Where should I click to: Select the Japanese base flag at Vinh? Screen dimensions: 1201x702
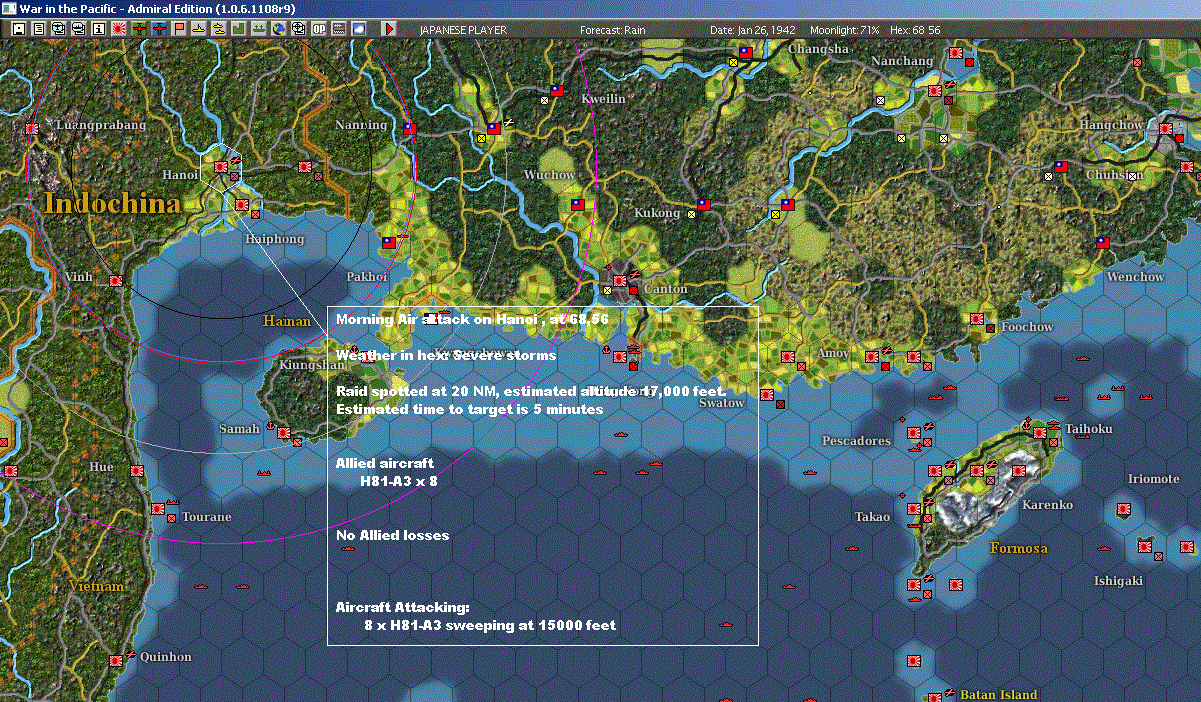[115, 281]
